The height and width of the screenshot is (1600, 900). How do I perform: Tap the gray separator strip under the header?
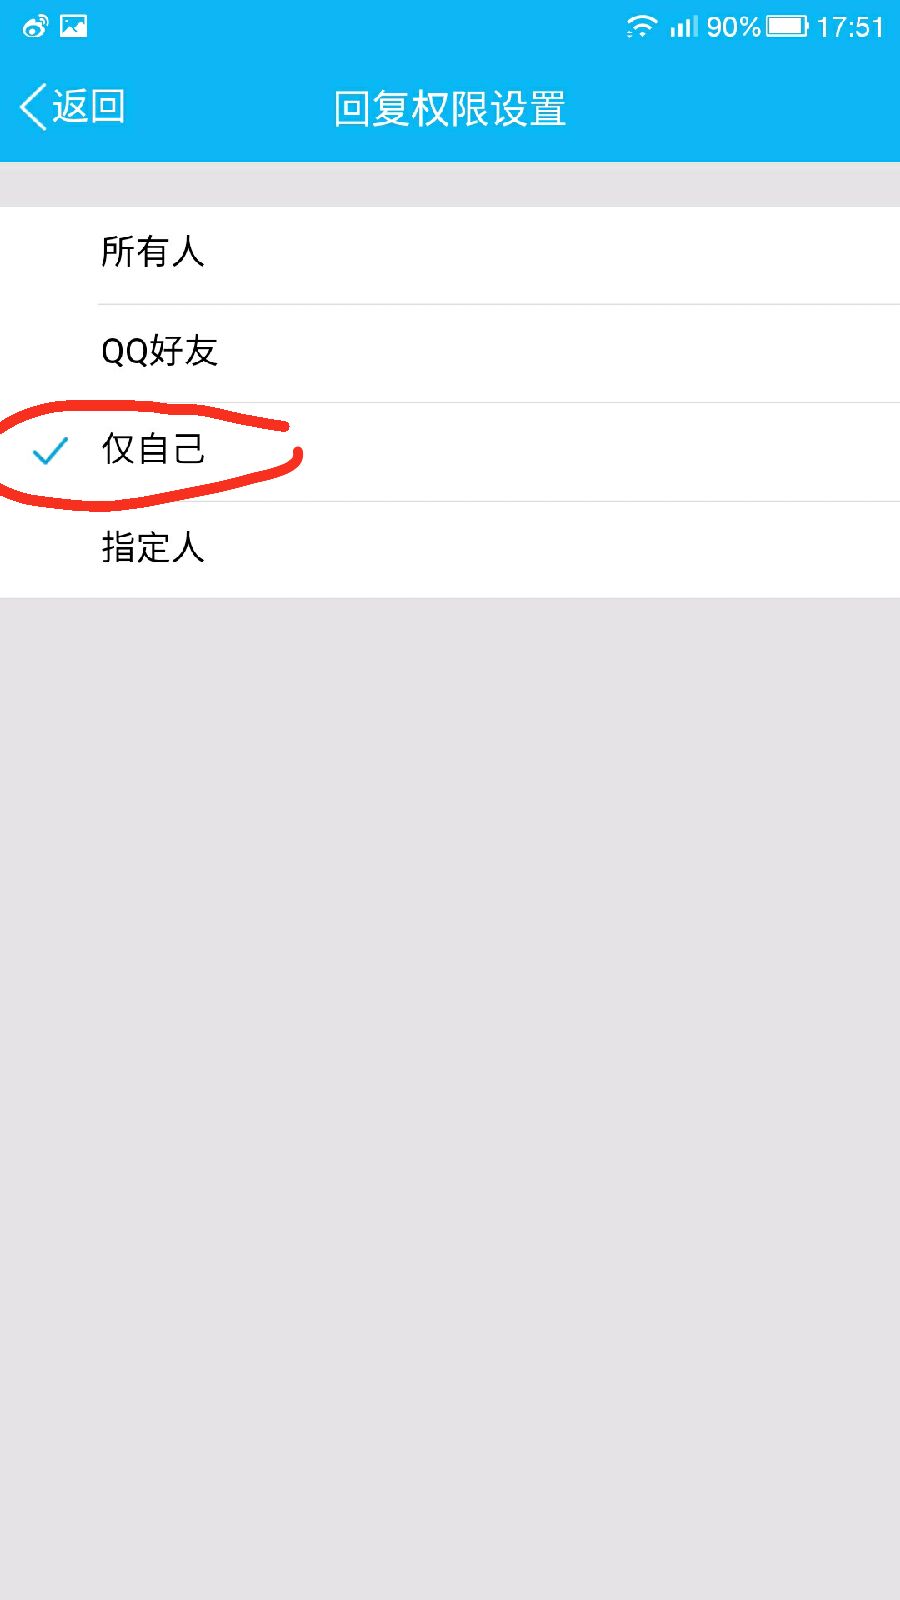click(450, 185)
